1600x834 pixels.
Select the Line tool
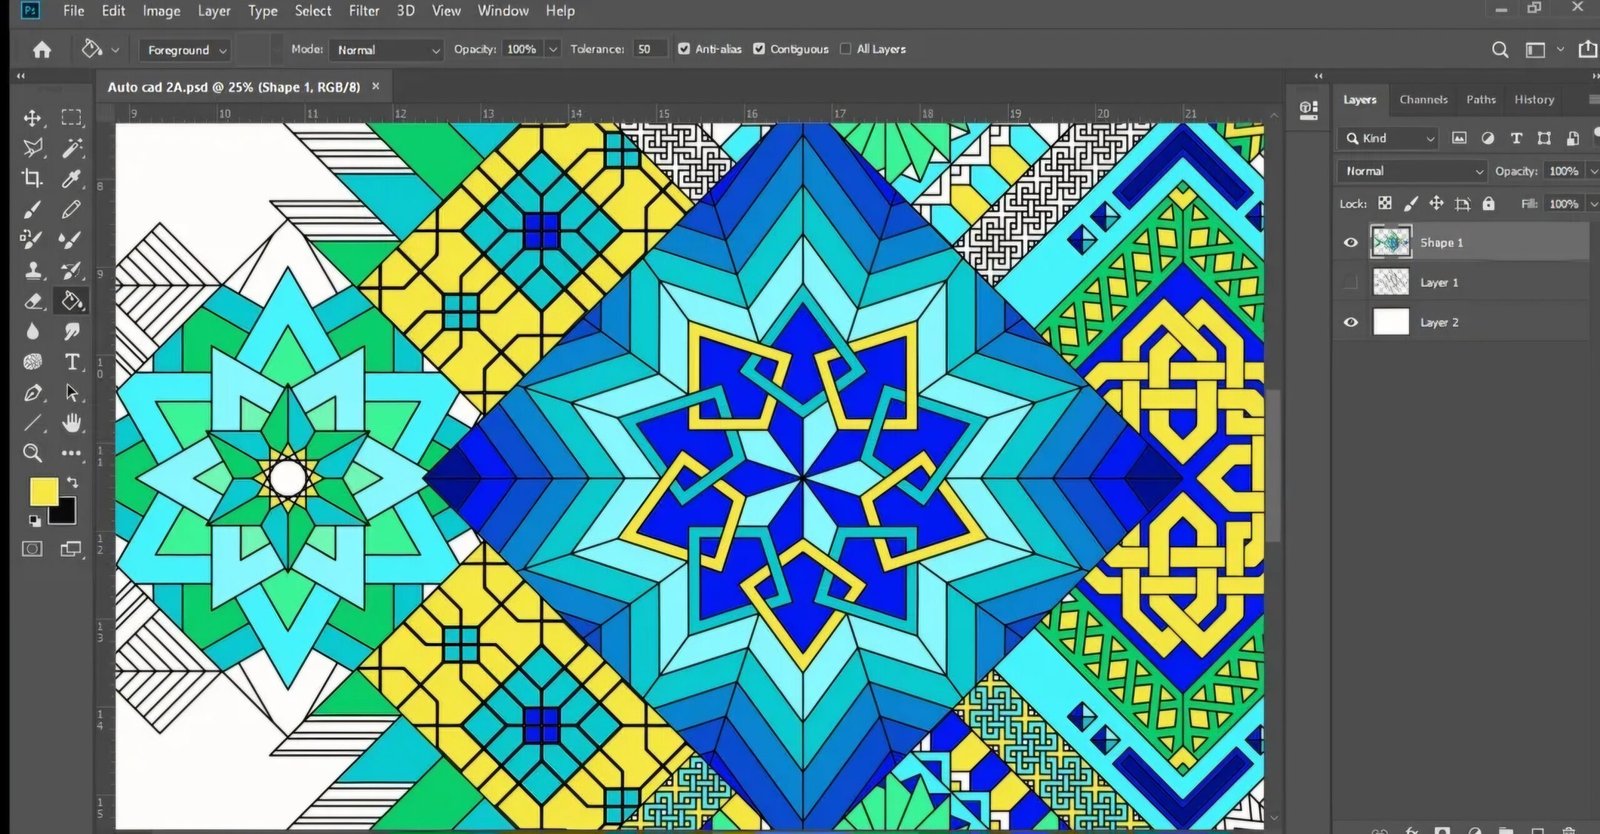pos(32,423)
